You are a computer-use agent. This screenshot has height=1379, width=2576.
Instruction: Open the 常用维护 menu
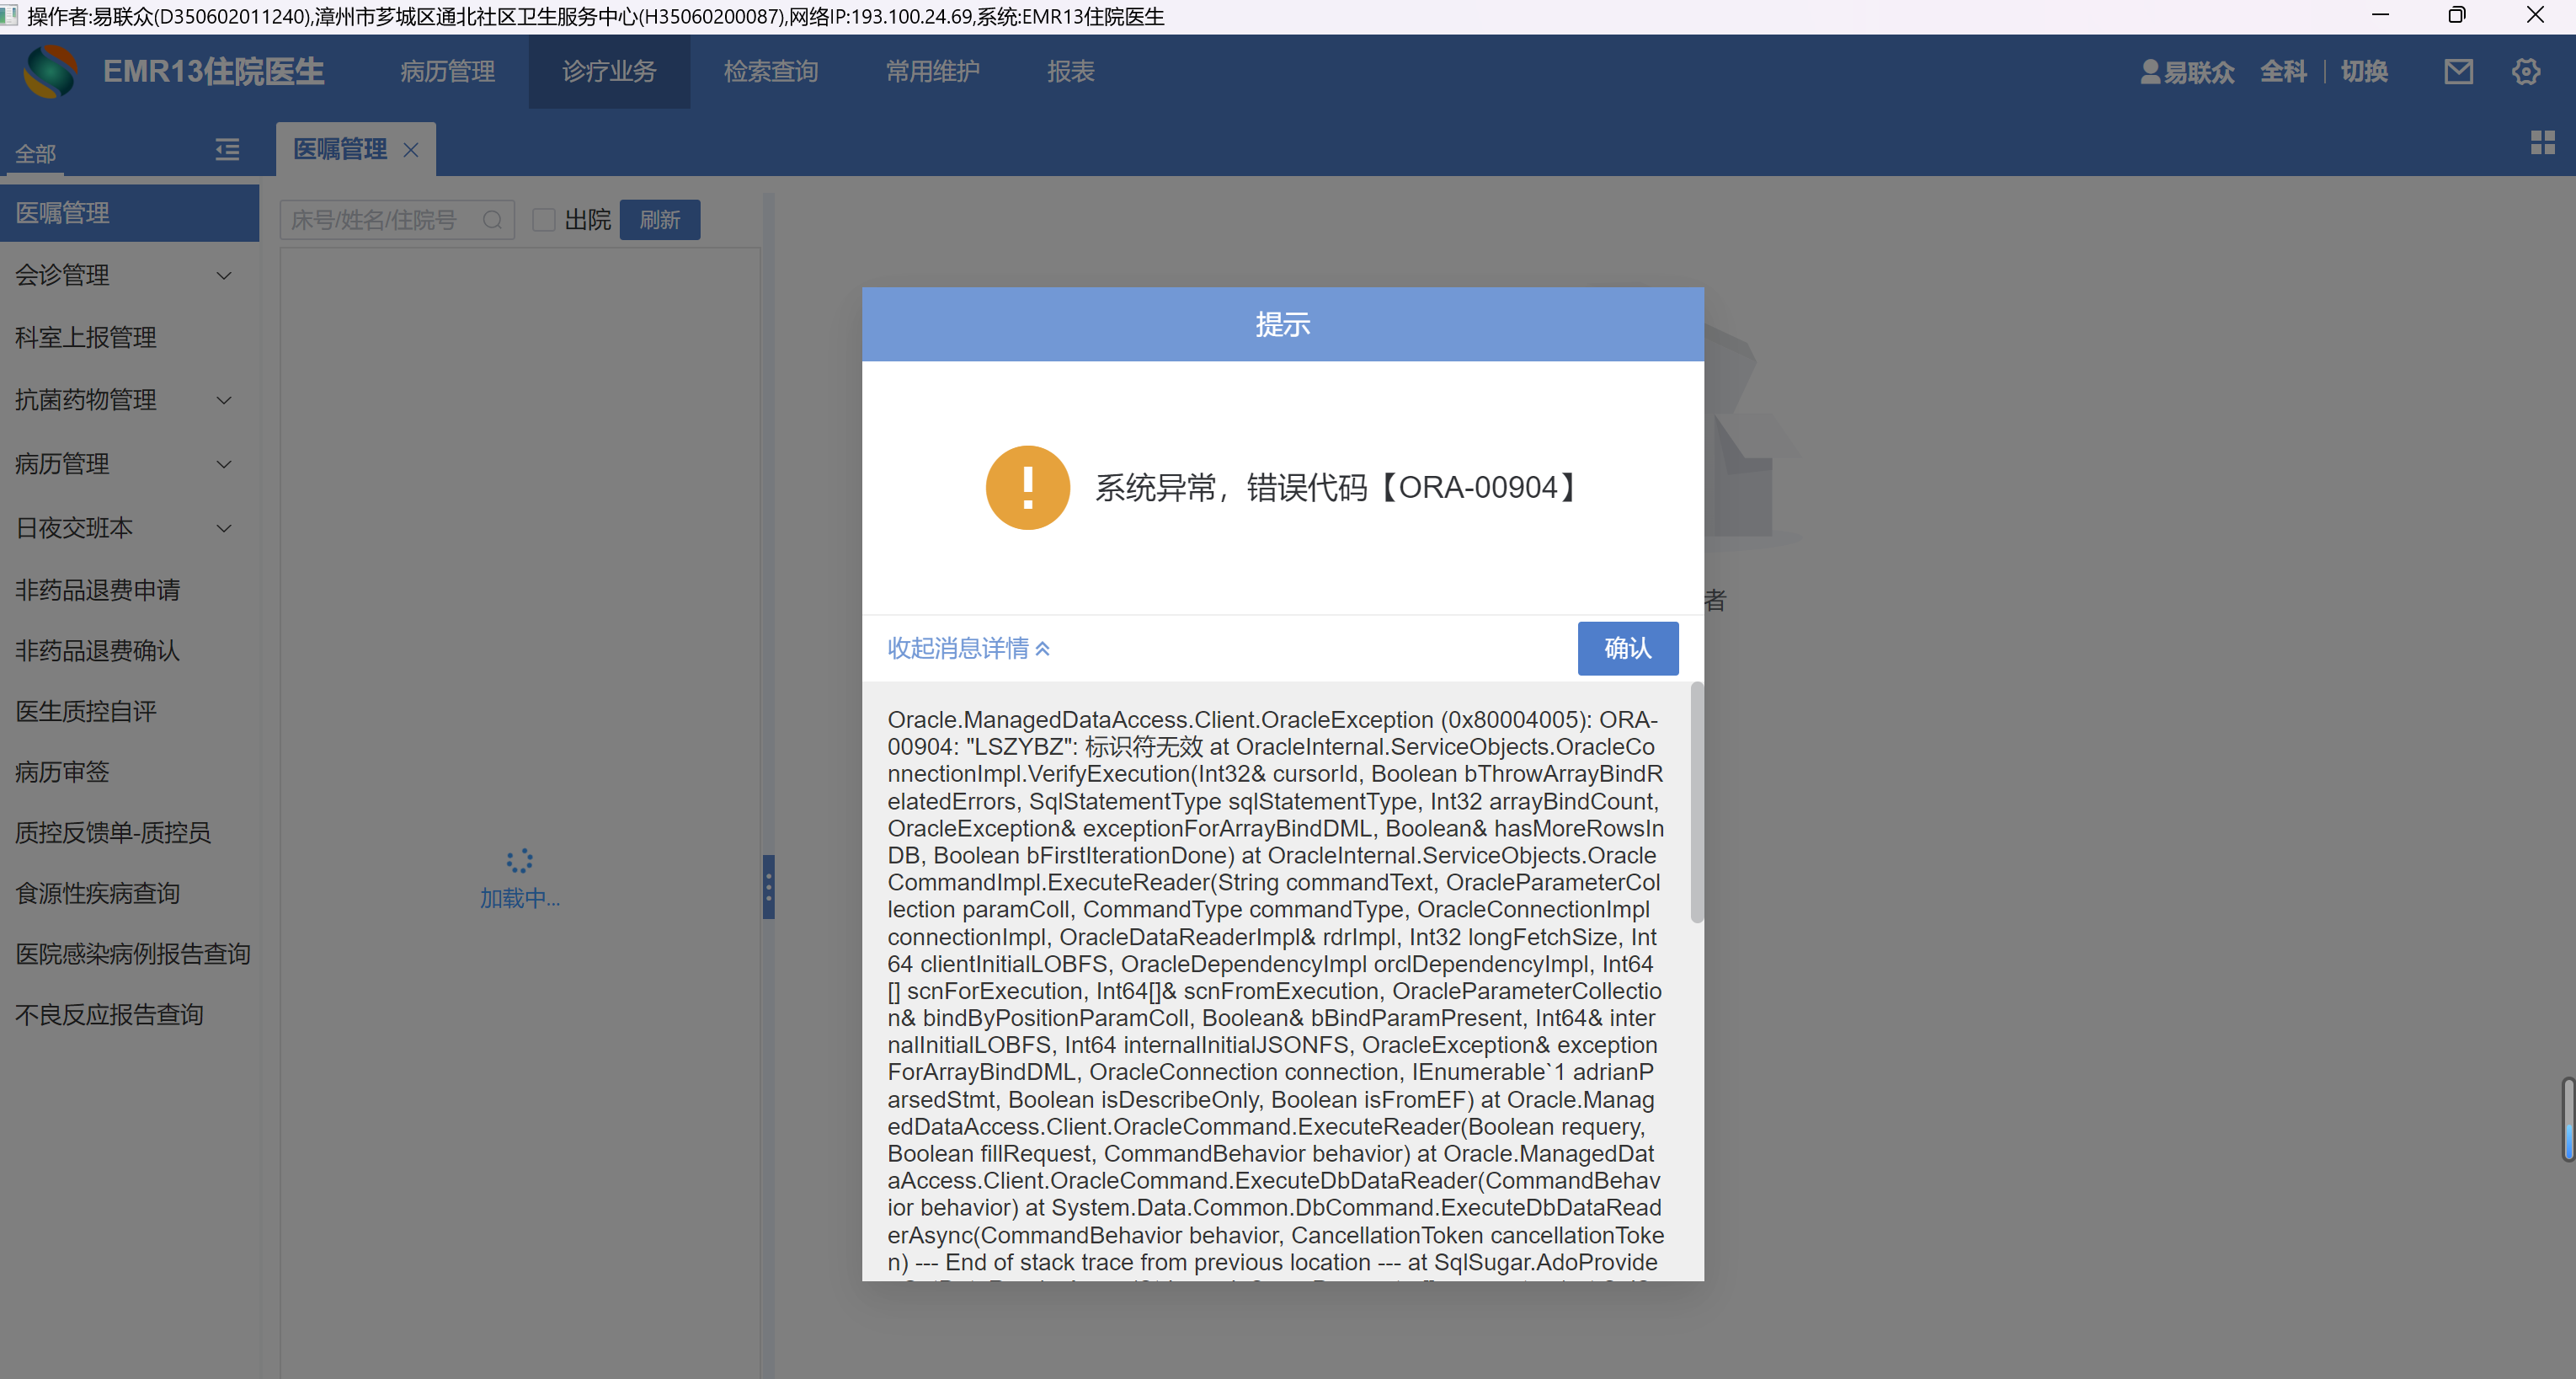coord(932,72)
